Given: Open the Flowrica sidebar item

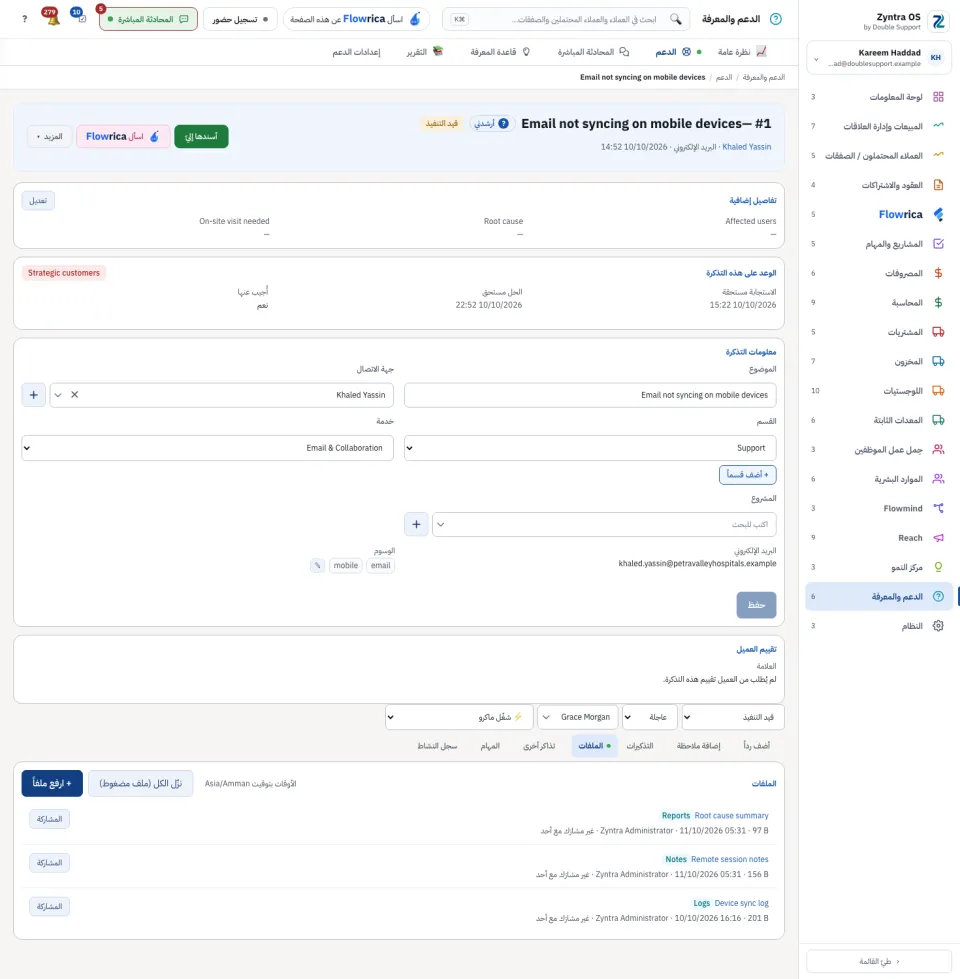Looking at the screenshot, I should 878,214.
